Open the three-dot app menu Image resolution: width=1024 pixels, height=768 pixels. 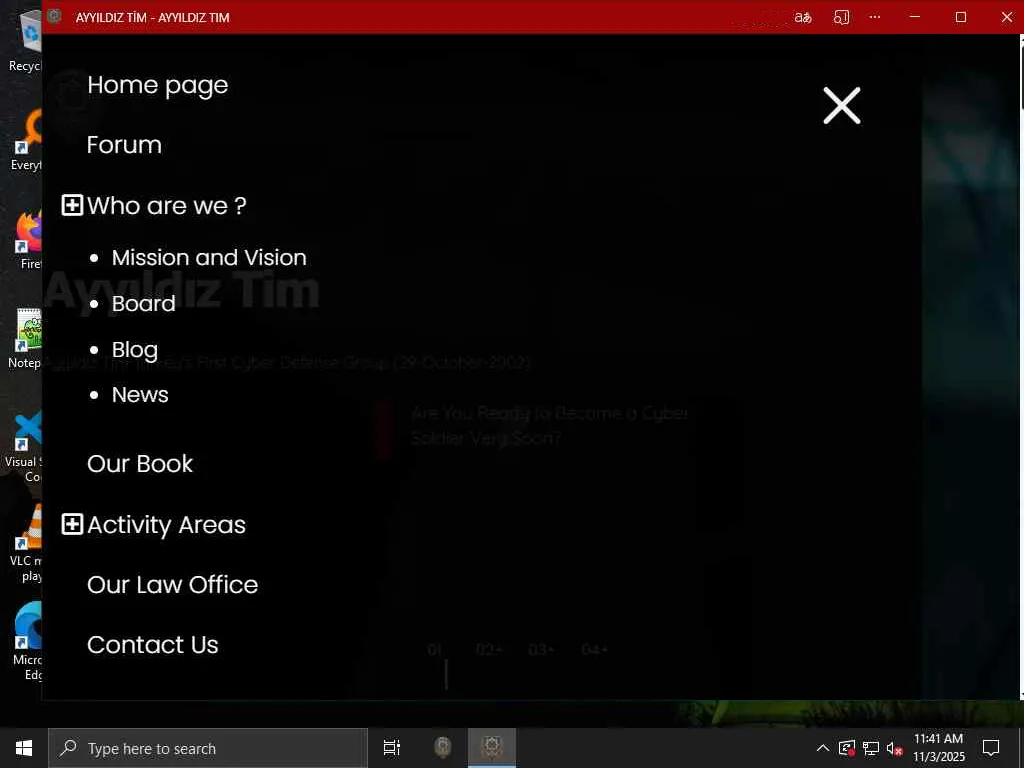875,17
